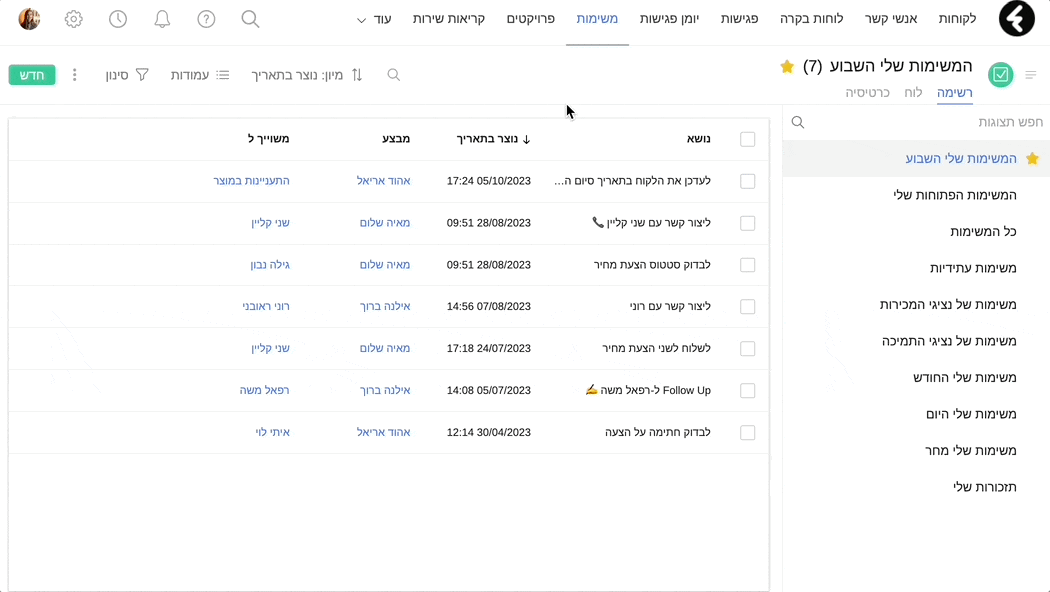Check the ליצור קשר עם שני קליין row

747,223
